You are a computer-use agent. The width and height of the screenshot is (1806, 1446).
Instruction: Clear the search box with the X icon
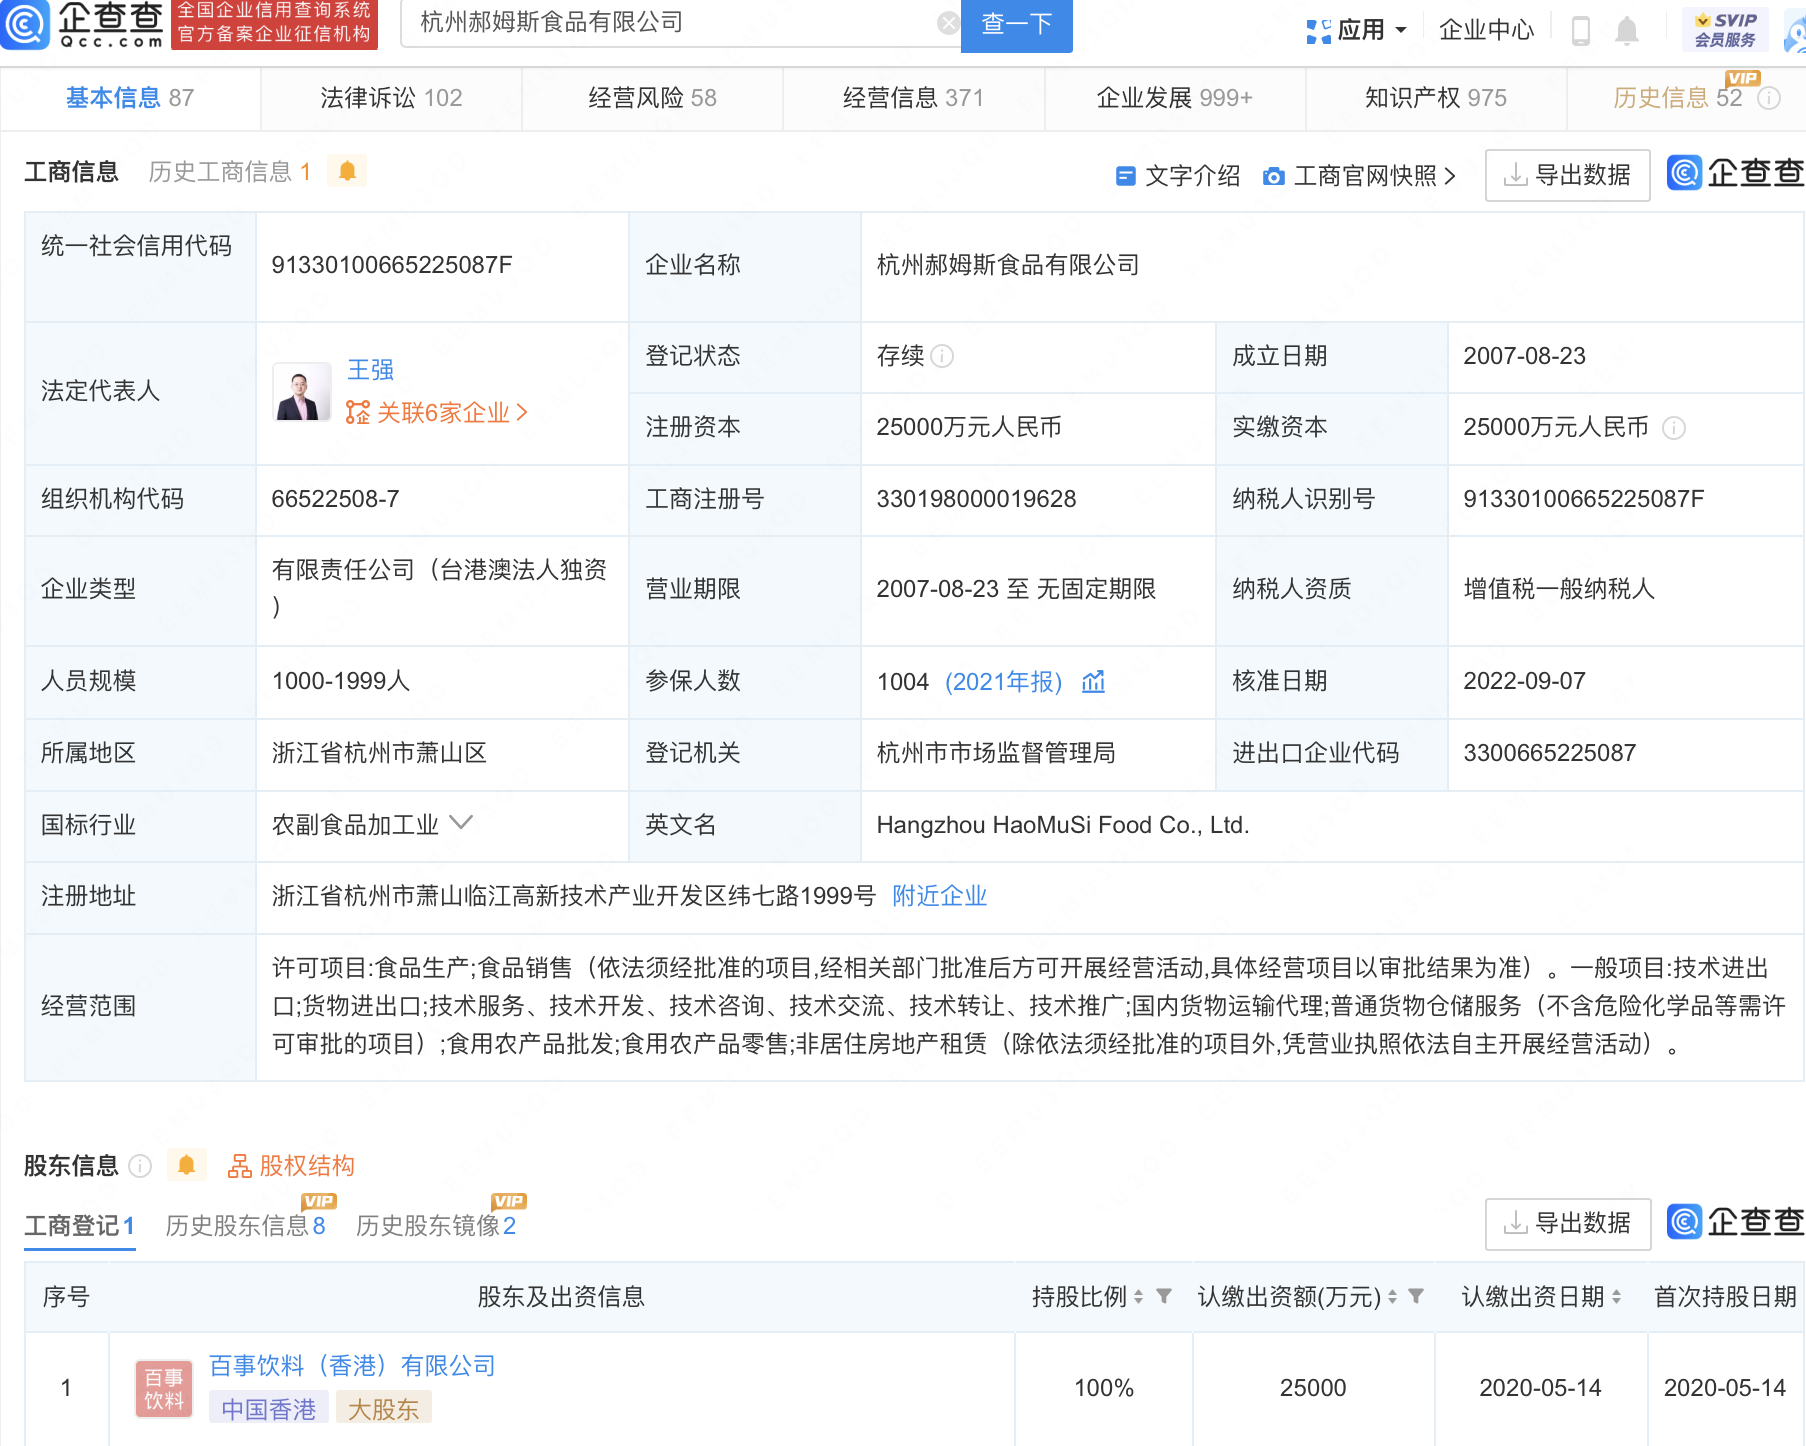click(x=948, y=23)
